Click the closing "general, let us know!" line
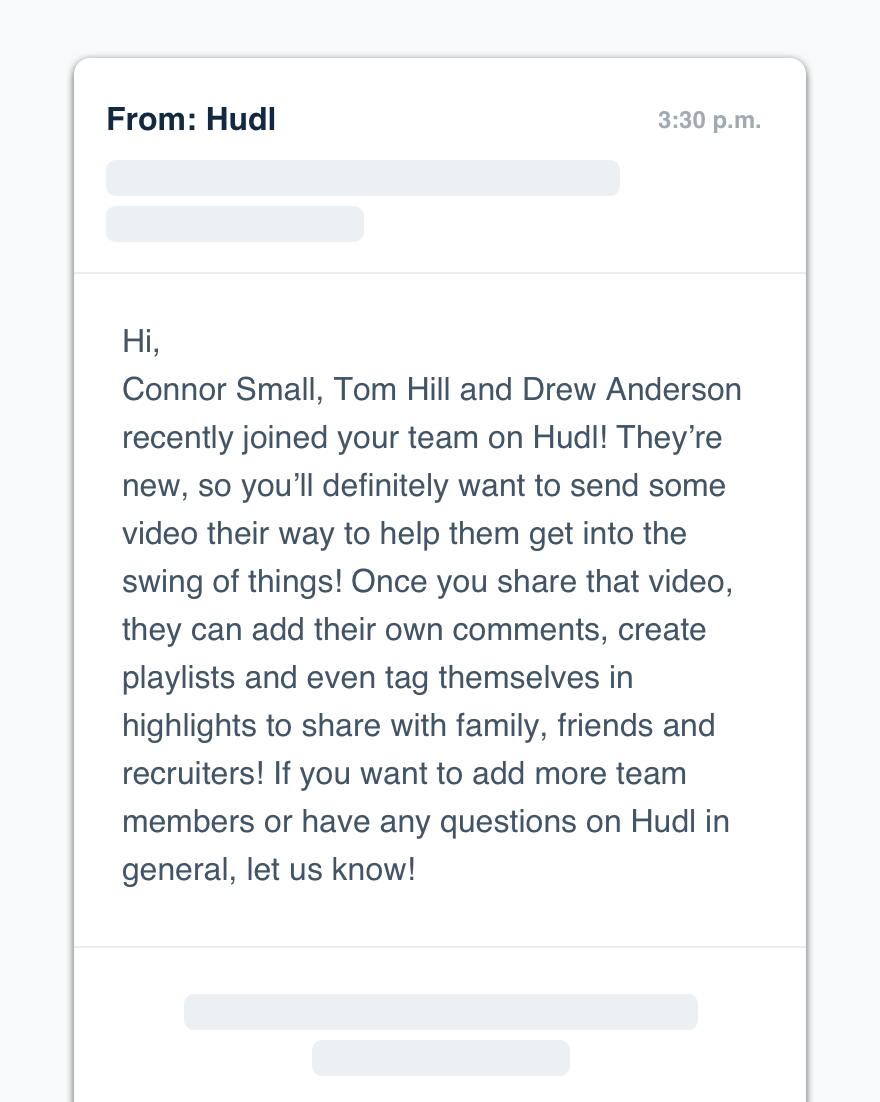 (x=268, y=869)
